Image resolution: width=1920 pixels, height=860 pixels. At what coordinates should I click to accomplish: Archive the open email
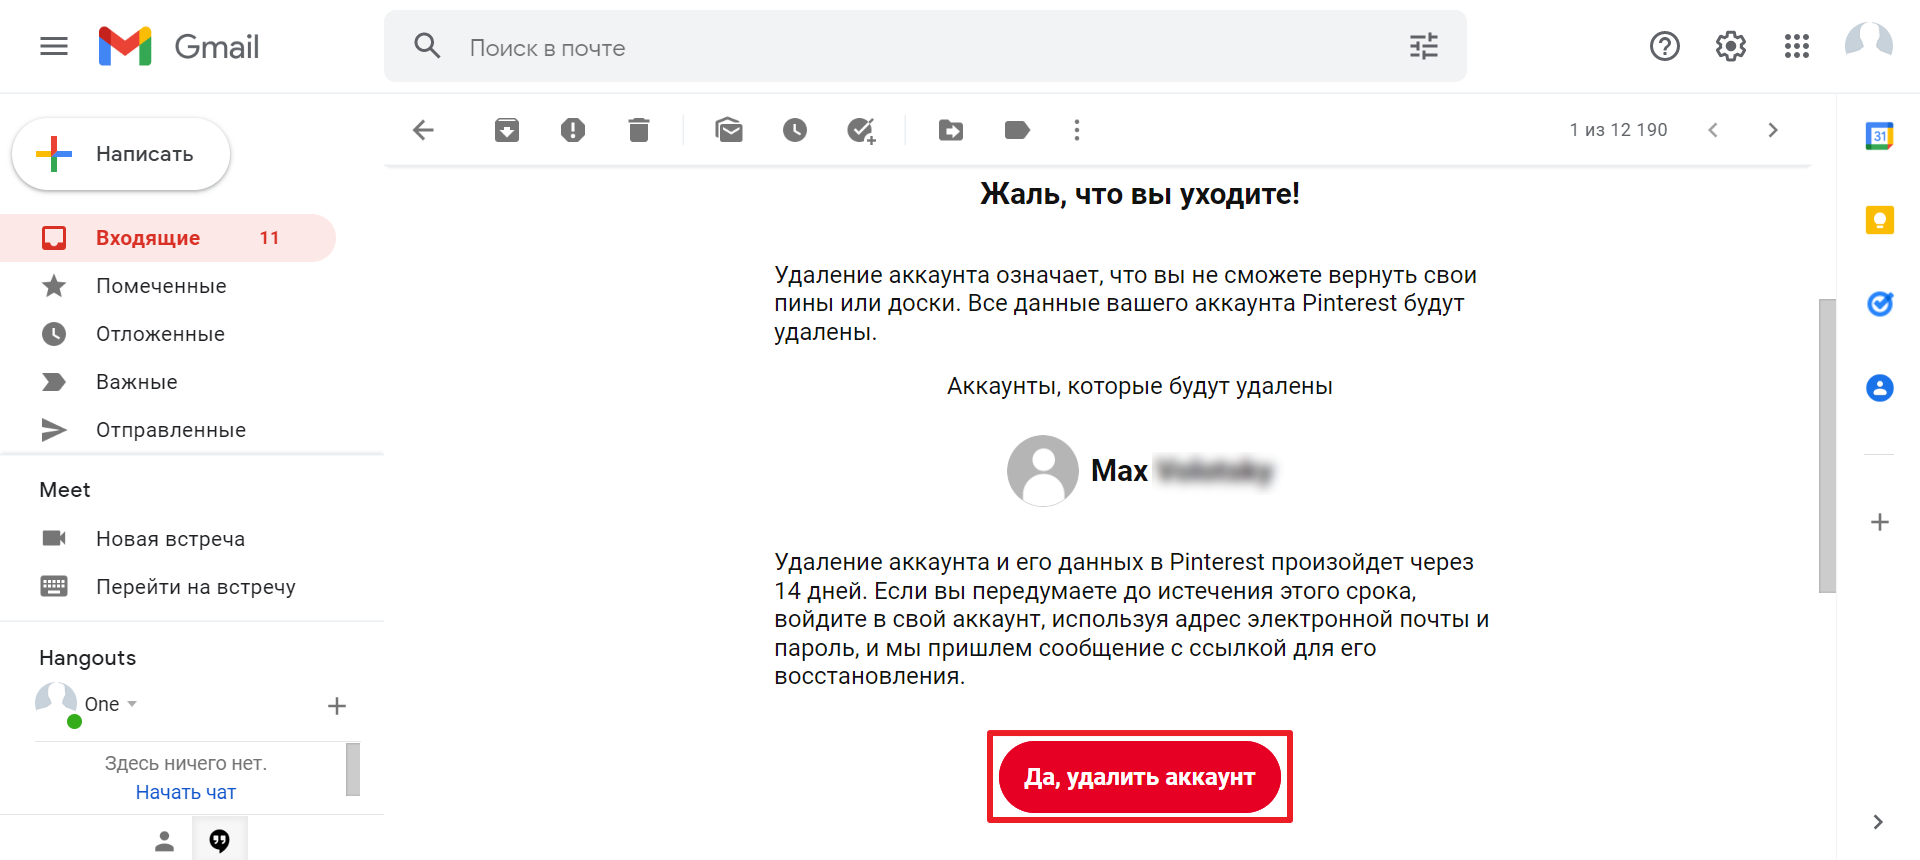[507, 130]
